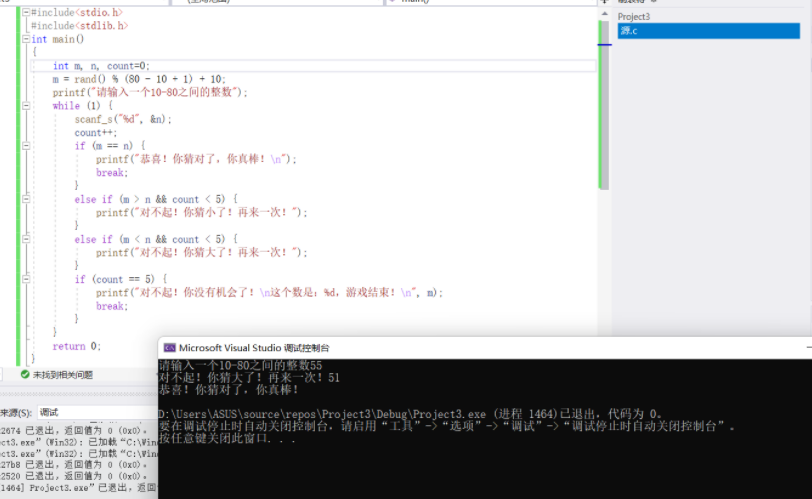812x499 pixels.
Task: Click the printf 你猜大了 line
Action: tap(201, 253)
